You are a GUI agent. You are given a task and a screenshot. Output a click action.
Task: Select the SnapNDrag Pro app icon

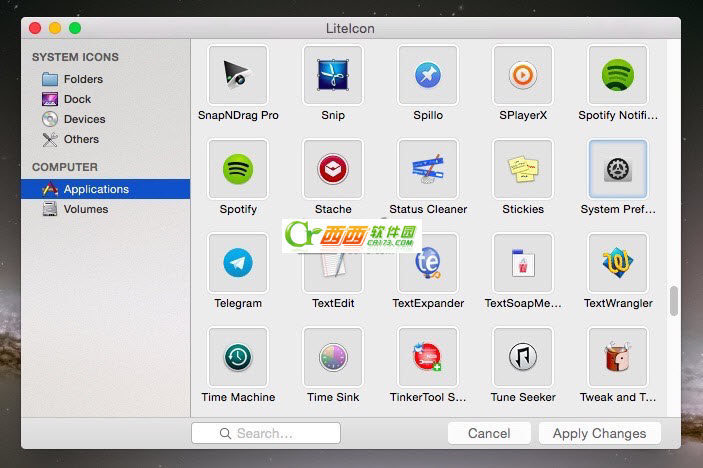pyautogui.click(x=238, y=75)
